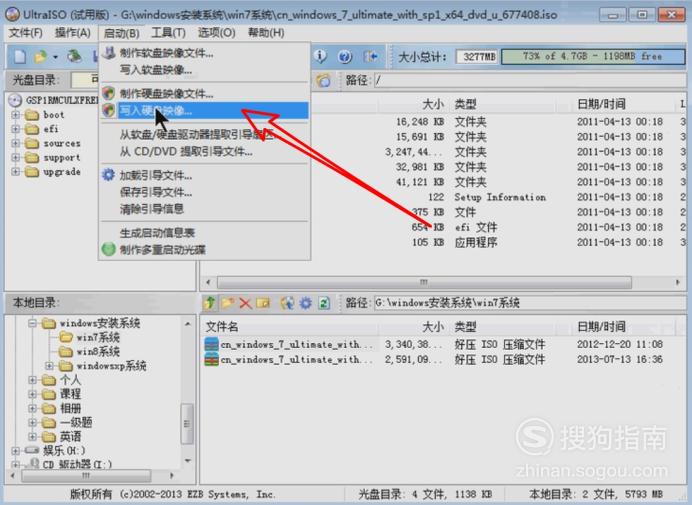This screenshot has height=505, width=692.
Task: Click the 2013-07-13 16:36 date cell
Action: tap(620, 359)
